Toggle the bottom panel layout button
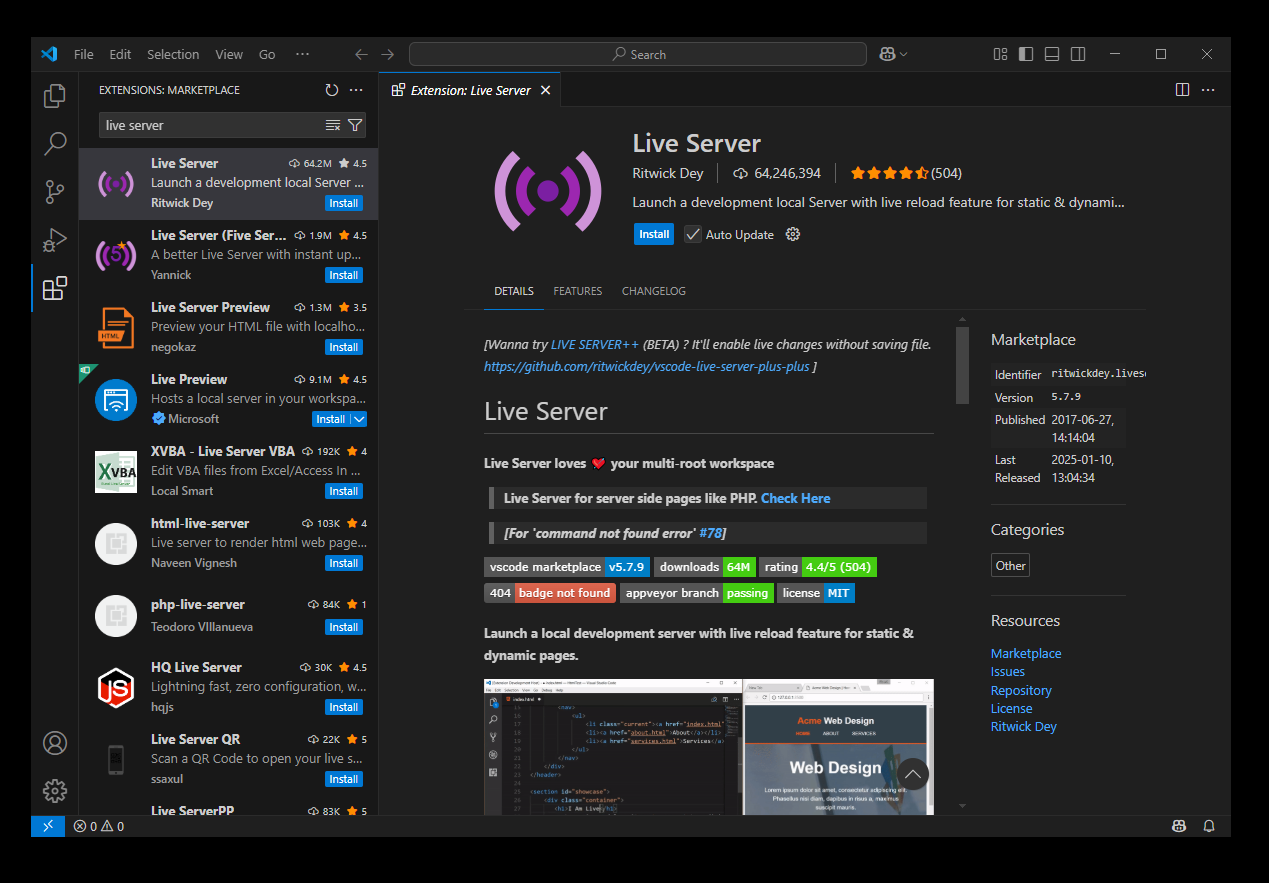The height and width of the screenshot is (883, 1269). tap(1052, 54)
